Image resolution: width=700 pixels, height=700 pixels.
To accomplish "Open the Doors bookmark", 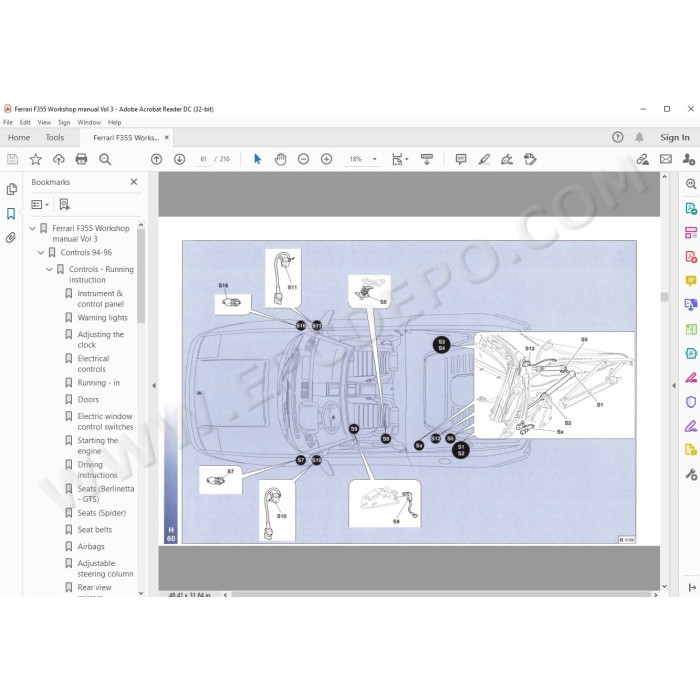I will click(x=88, y=400).
